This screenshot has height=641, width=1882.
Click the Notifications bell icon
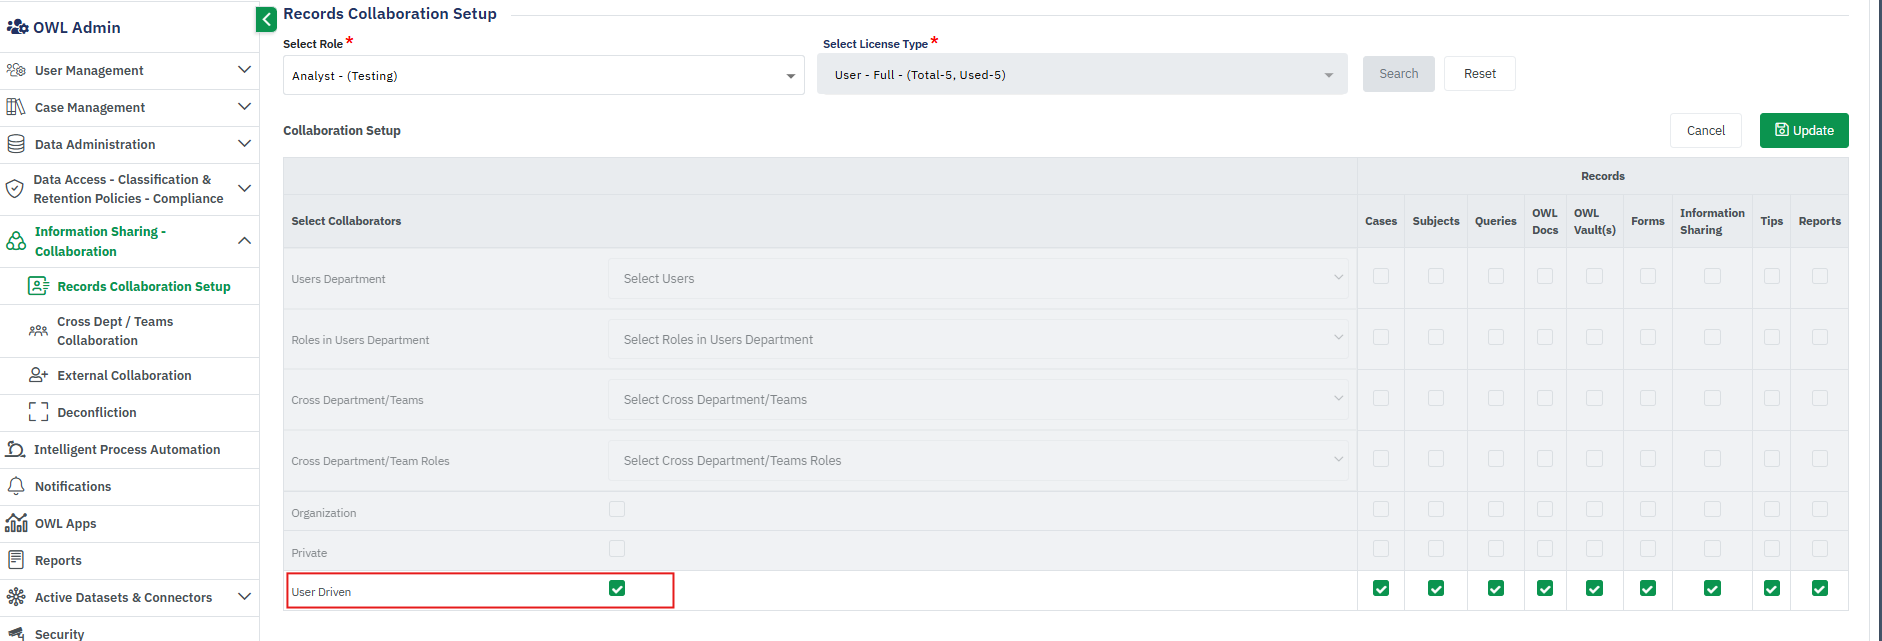[x=16, y=486]
